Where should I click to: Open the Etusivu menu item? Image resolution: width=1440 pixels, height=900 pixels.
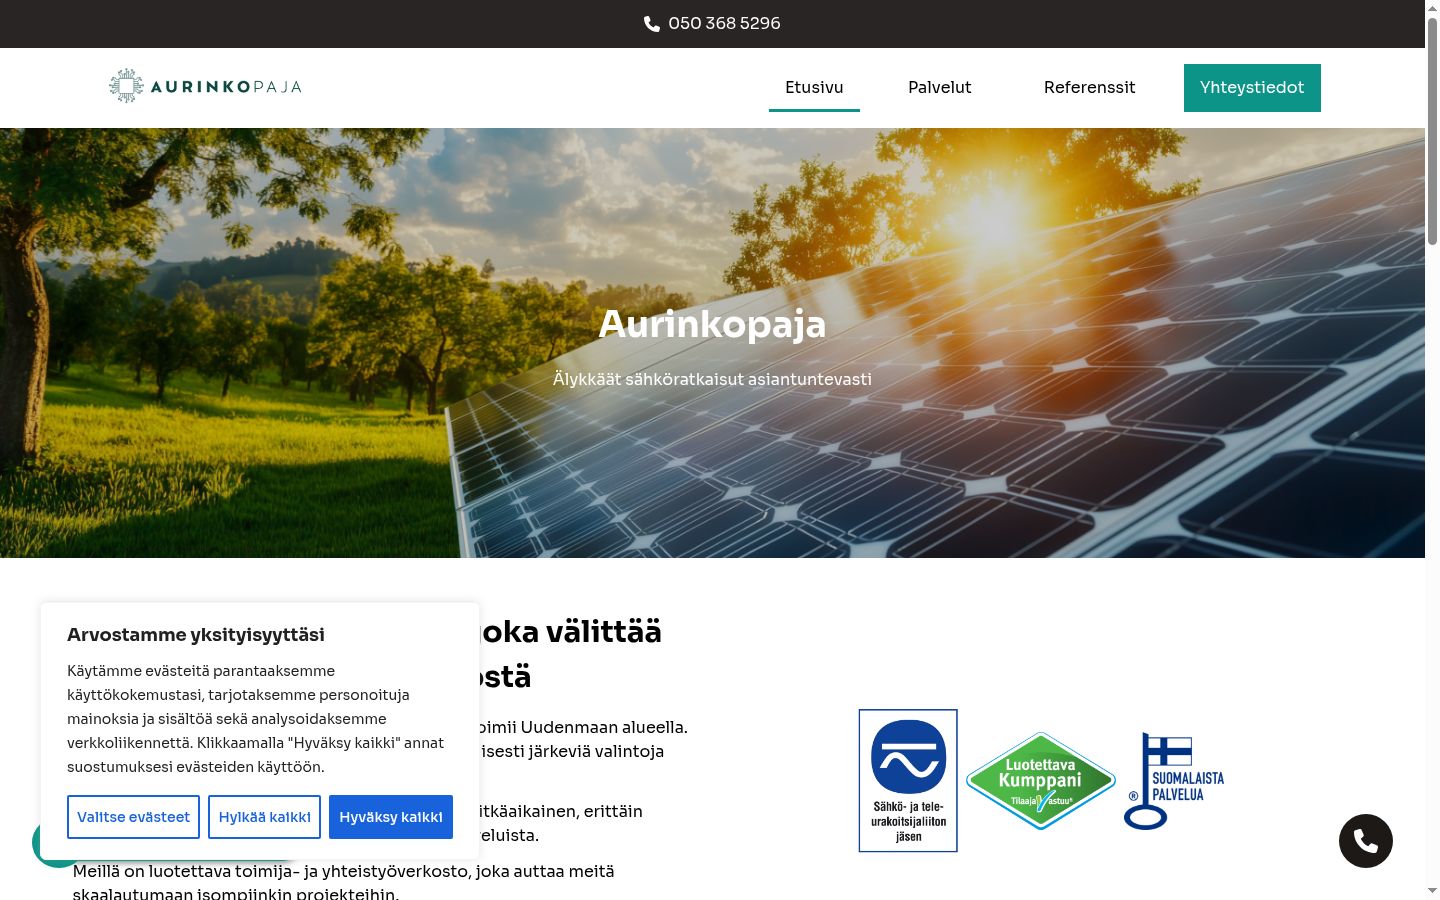click(814, 87)
